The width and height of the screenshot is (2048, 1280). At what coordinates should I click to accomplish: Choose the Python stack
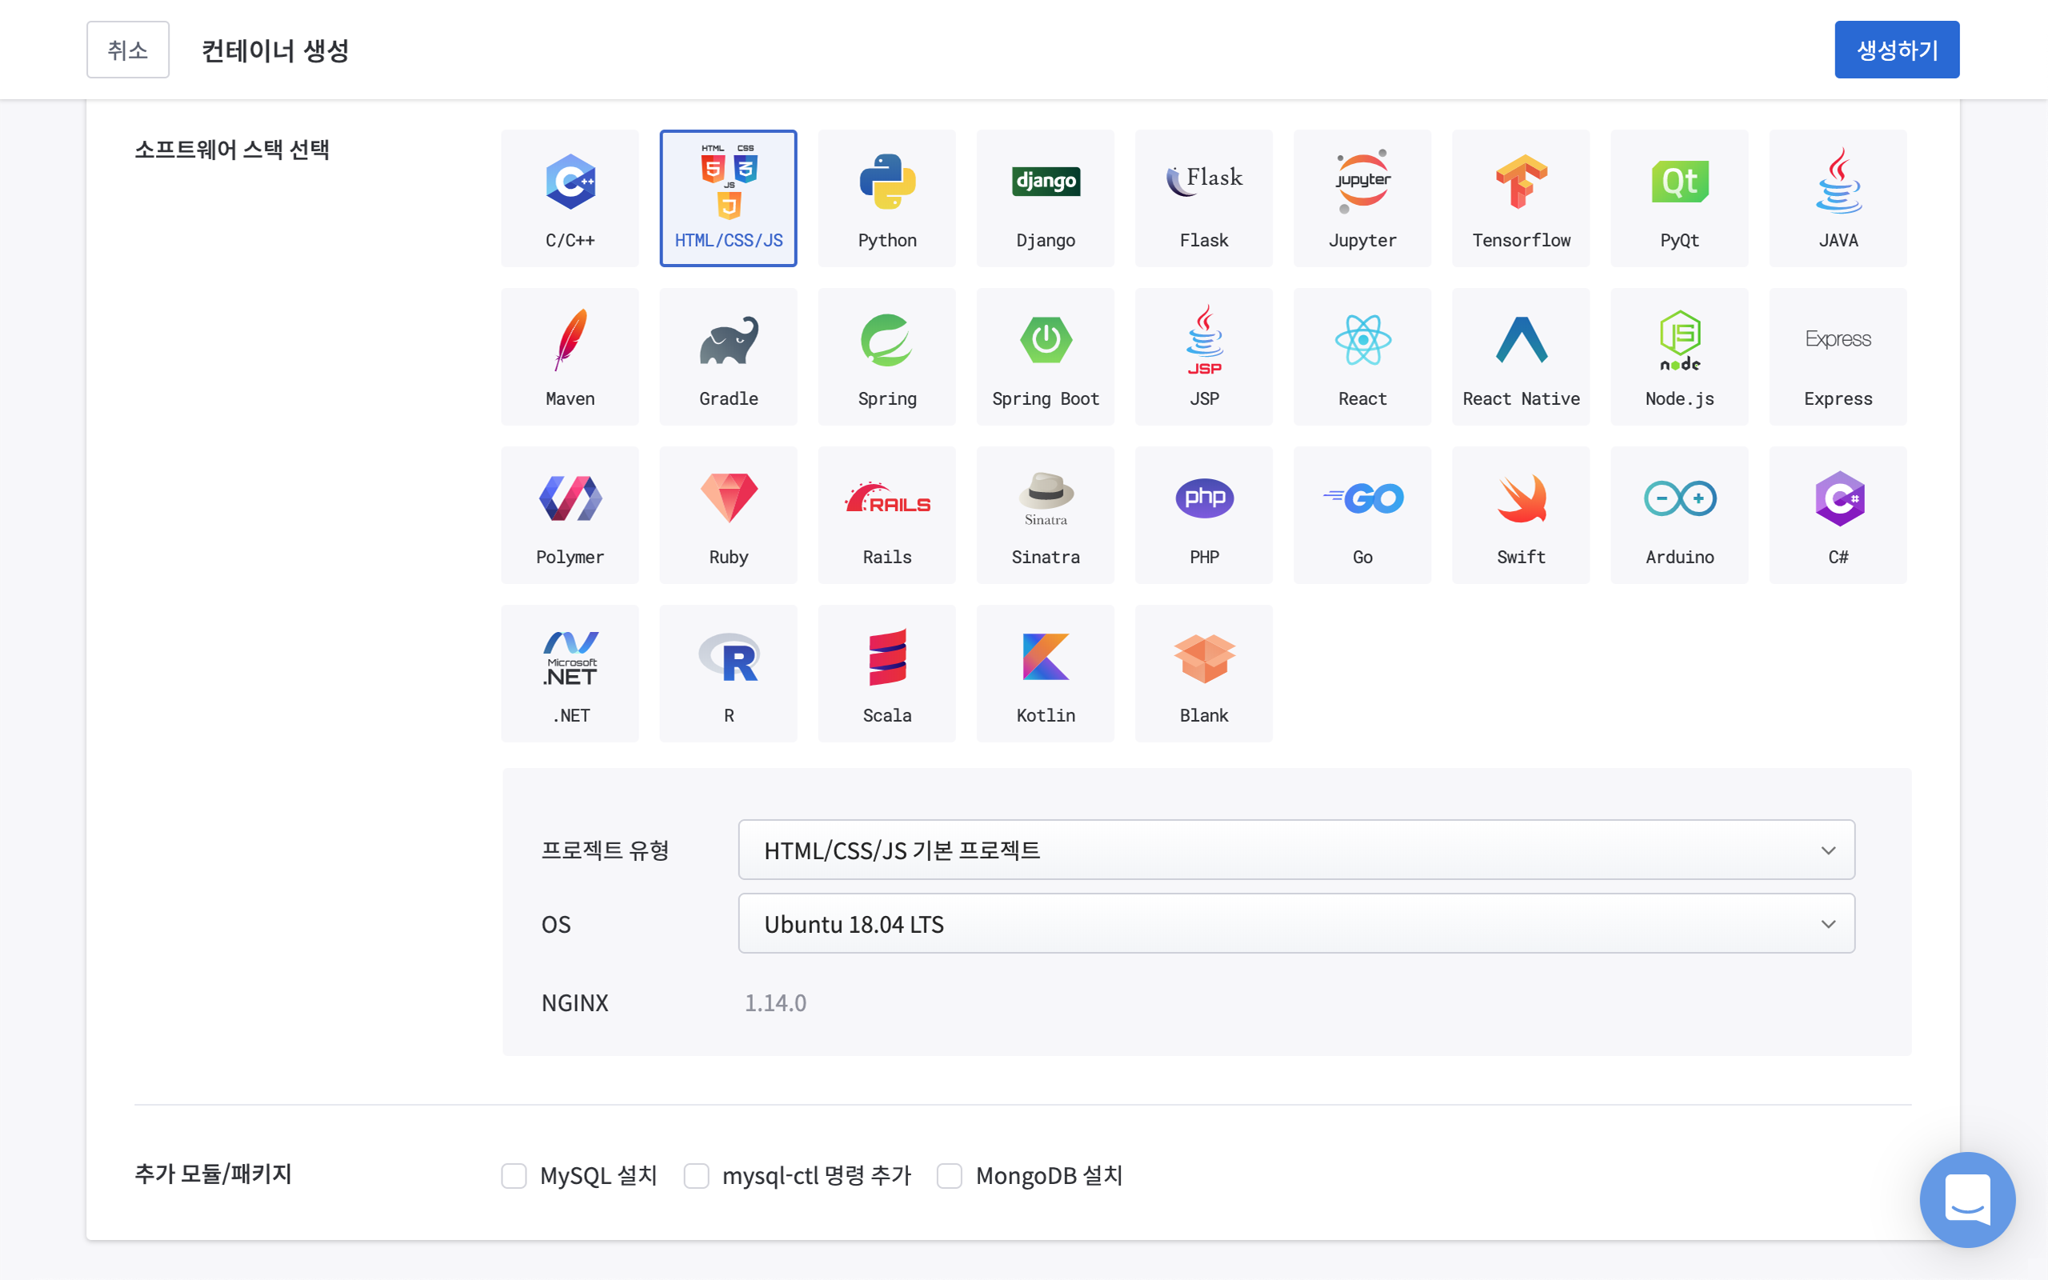887,198
